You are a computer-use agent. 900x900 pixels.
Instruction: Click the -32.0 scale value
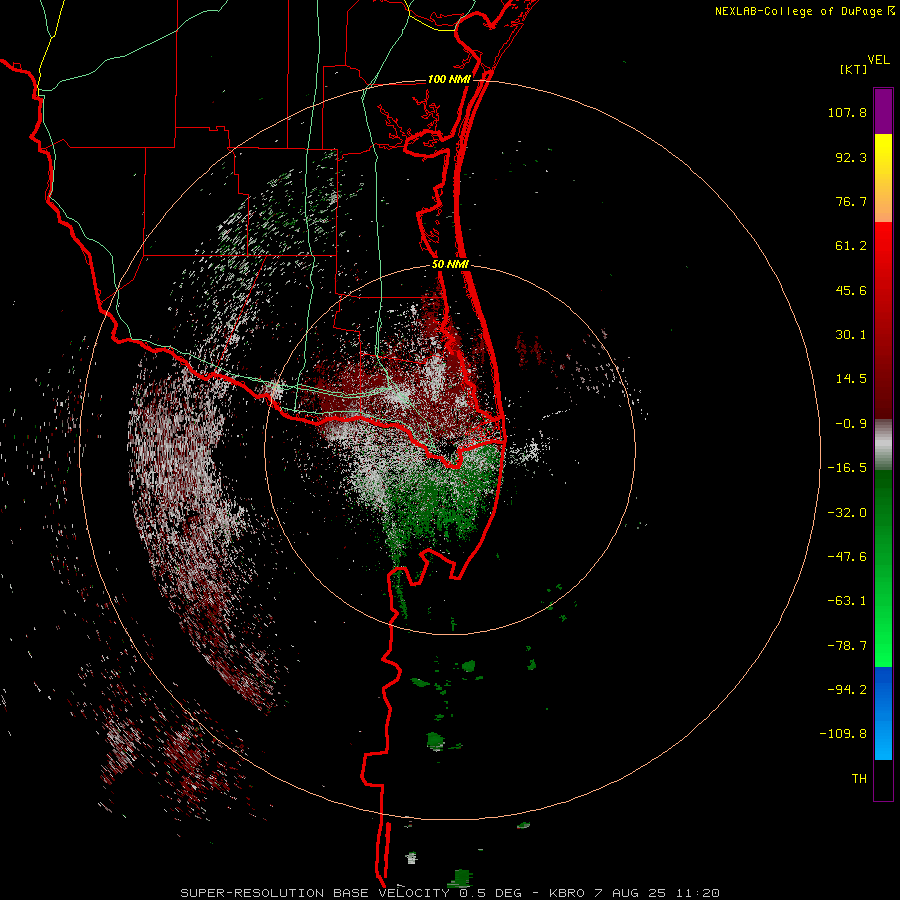point(847,513)
